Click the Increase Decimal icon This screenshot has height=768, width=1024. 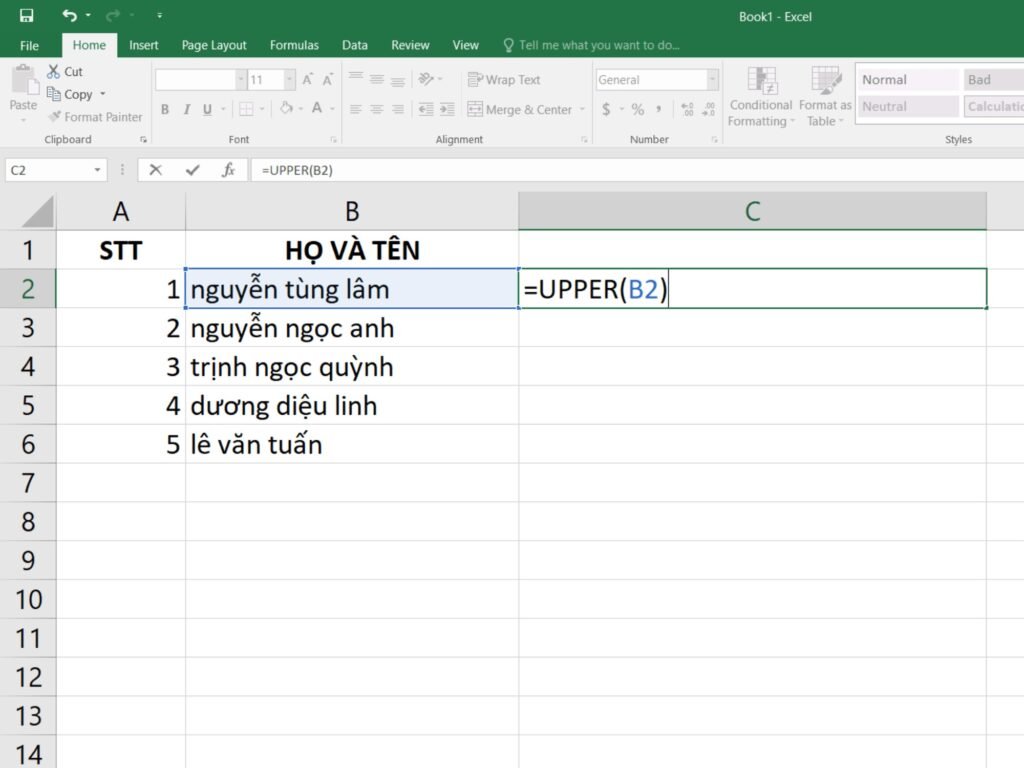pos(687,109)
